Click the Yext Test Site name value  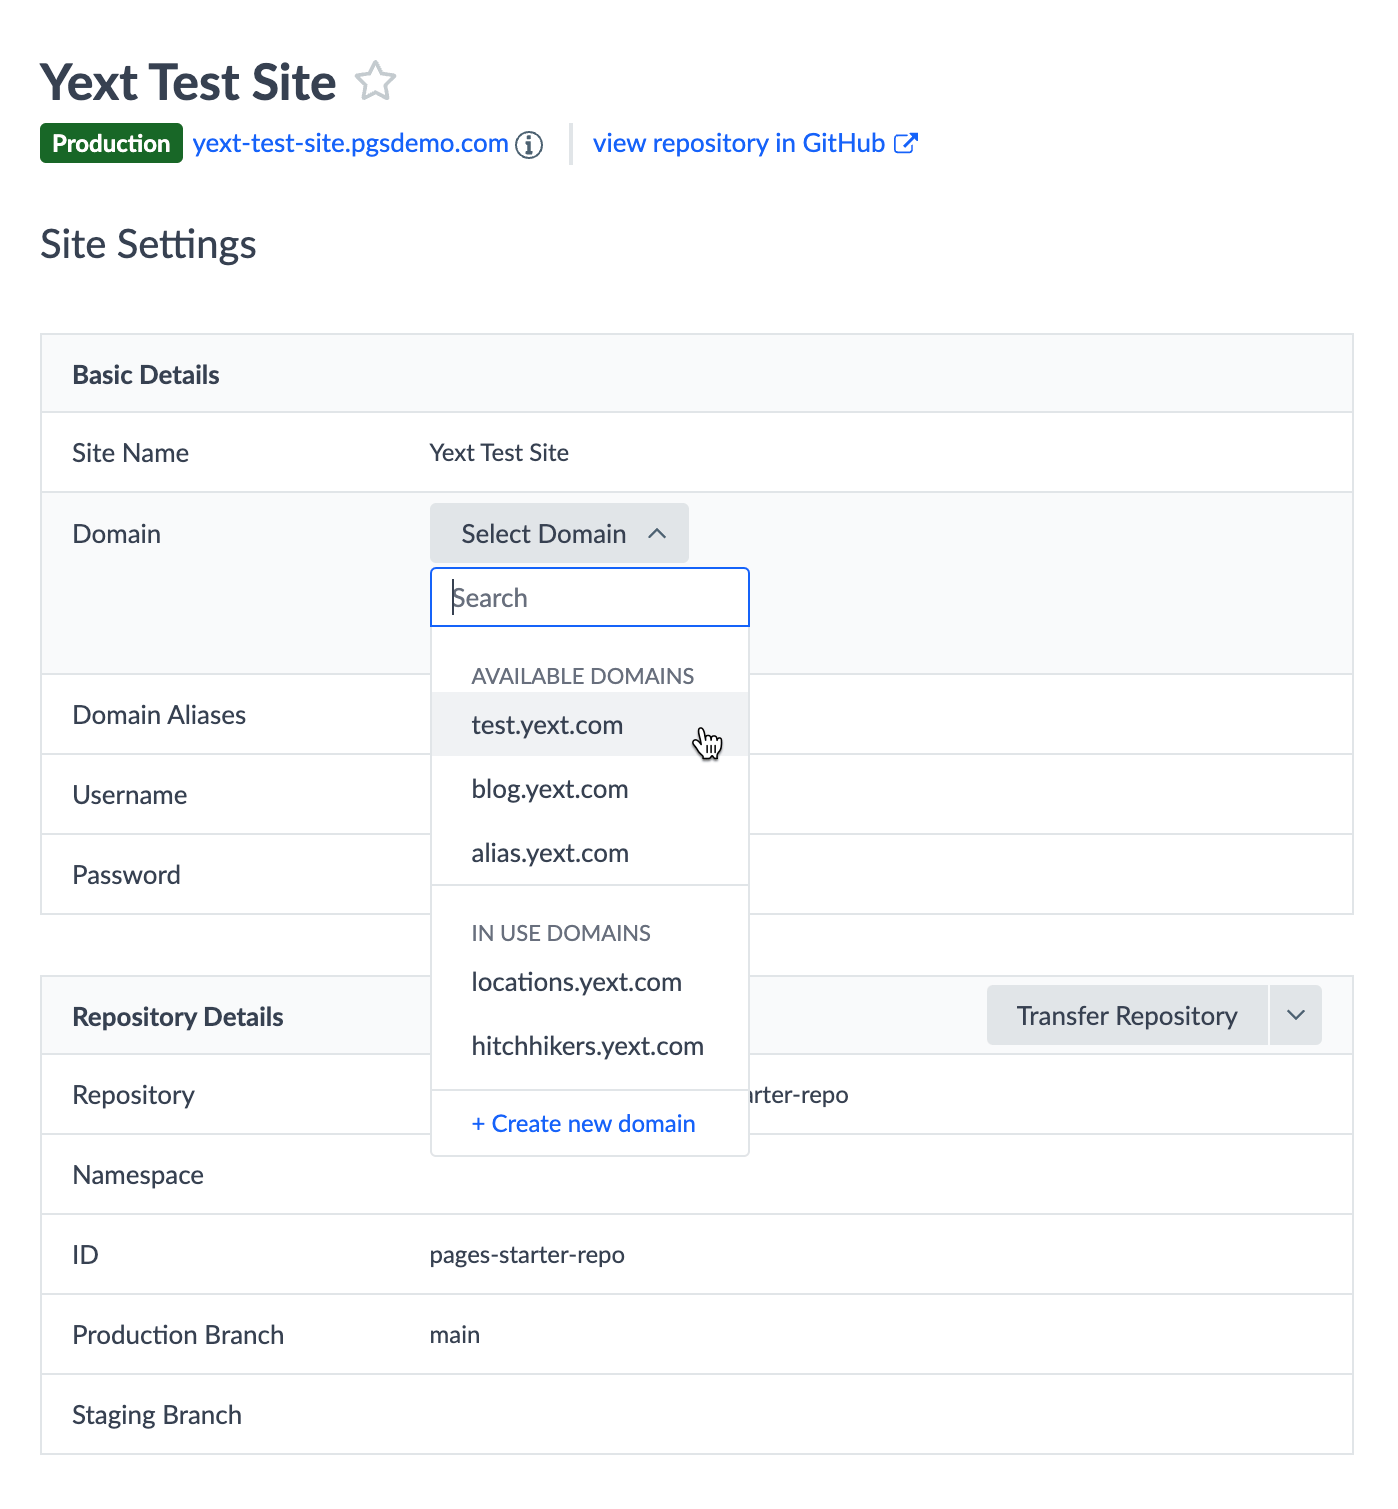[499, 452]
